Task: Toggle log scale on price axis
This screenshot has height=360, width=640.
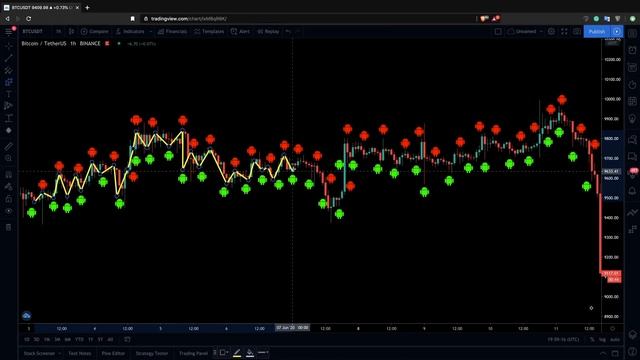Action: coord(602,340)
